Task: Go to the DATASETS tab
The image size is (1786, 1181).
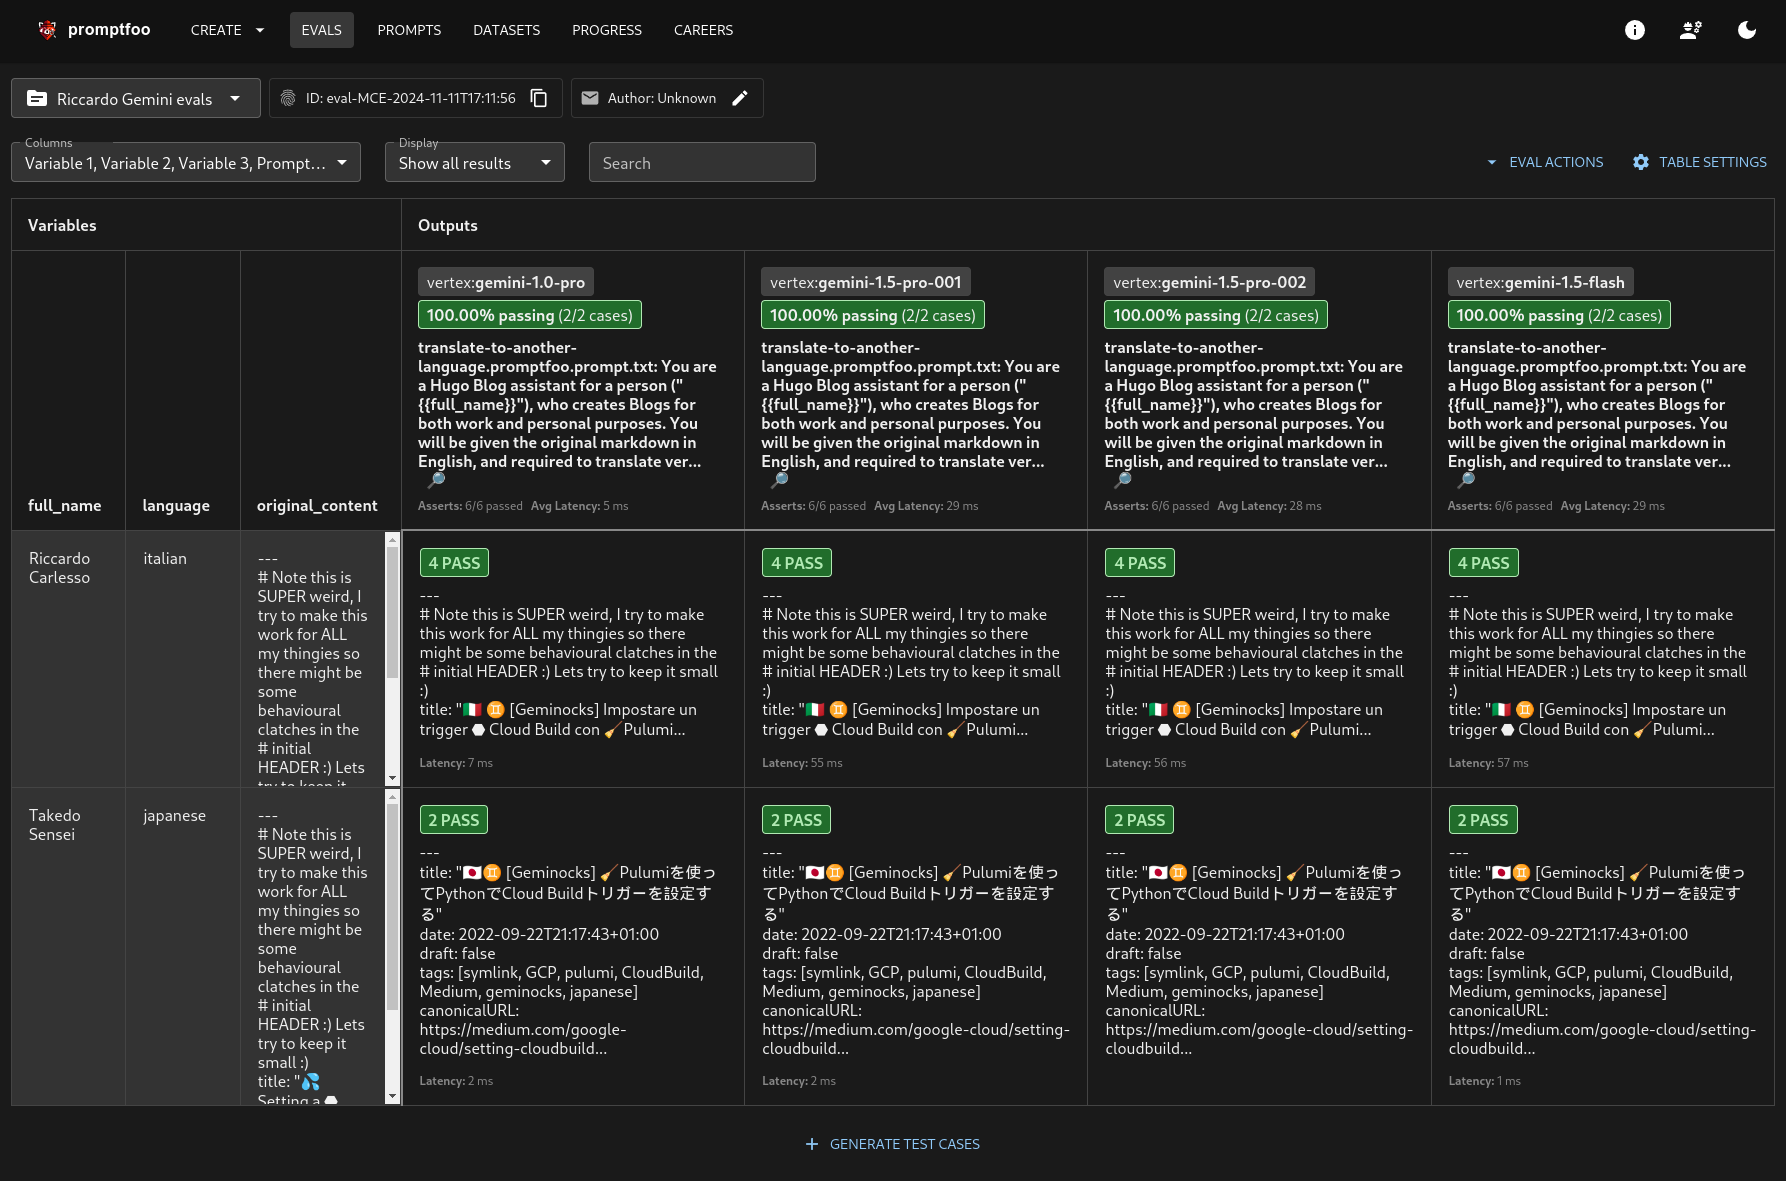Action: [x=507, y=30]
